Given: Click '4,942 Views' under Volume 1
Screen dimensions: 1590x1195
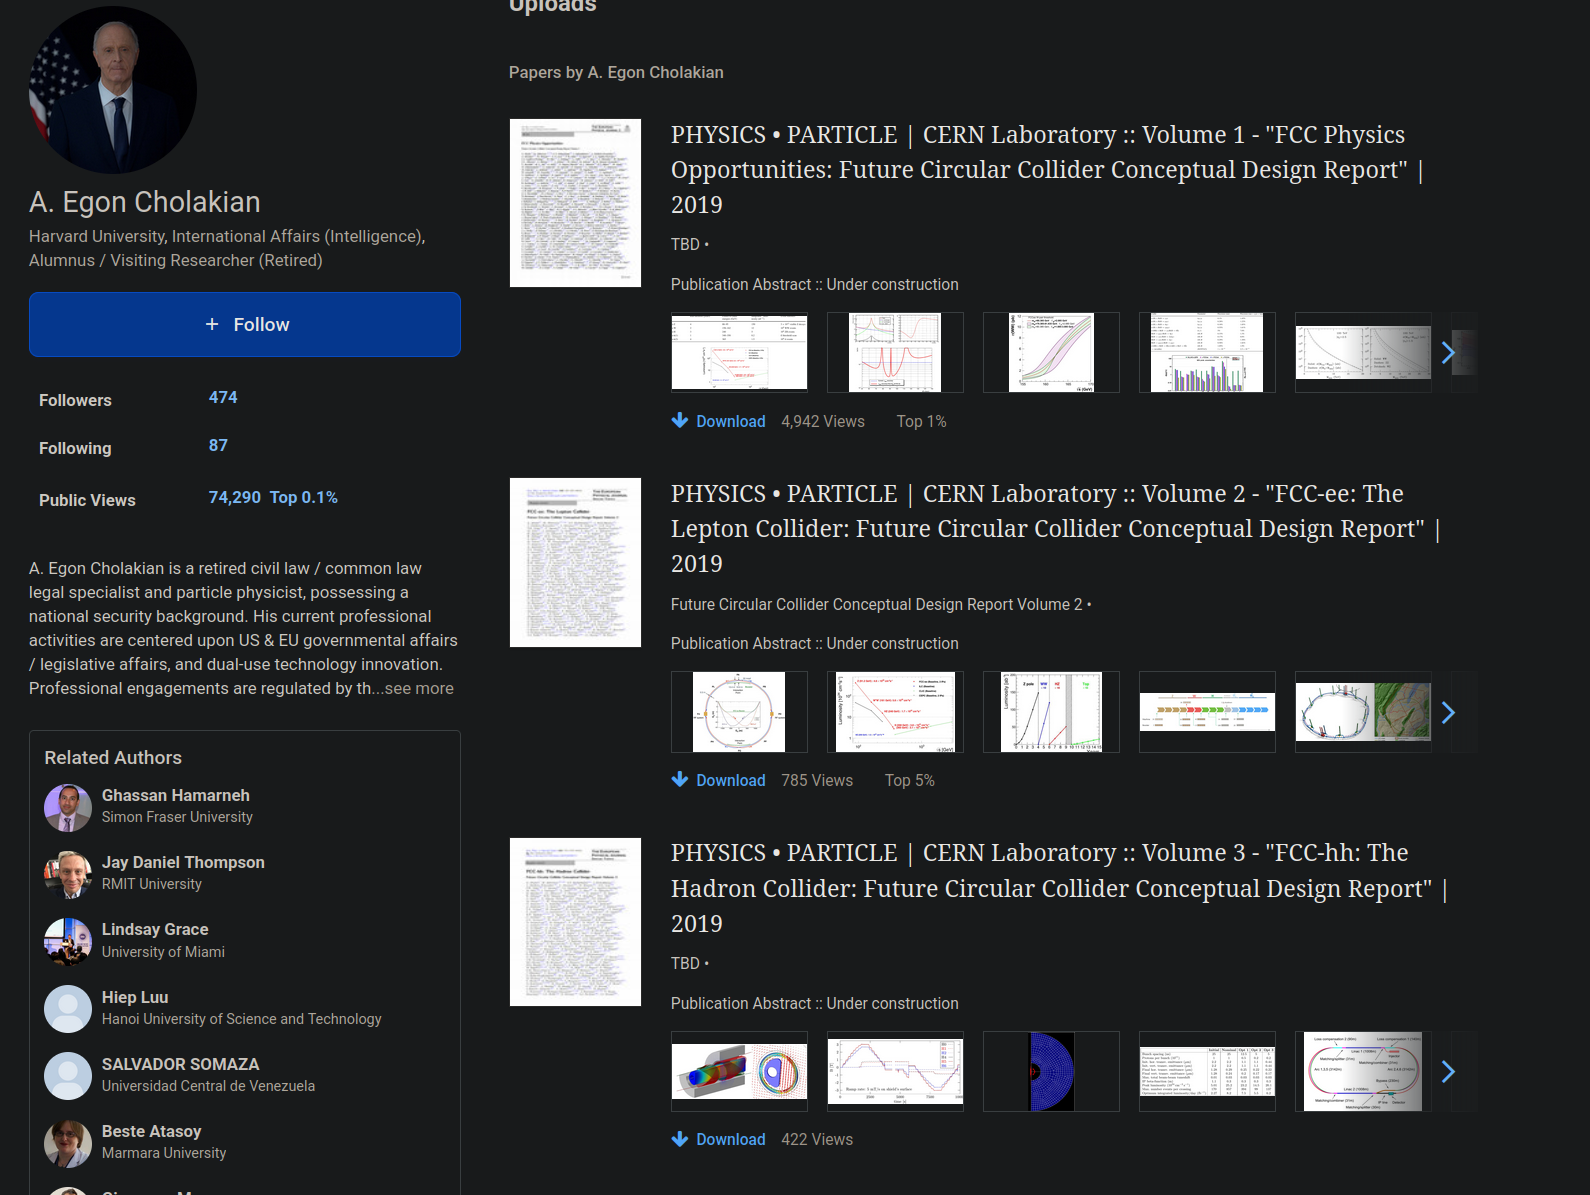Looking at the screenshot, I should click(x=823, y=421).
